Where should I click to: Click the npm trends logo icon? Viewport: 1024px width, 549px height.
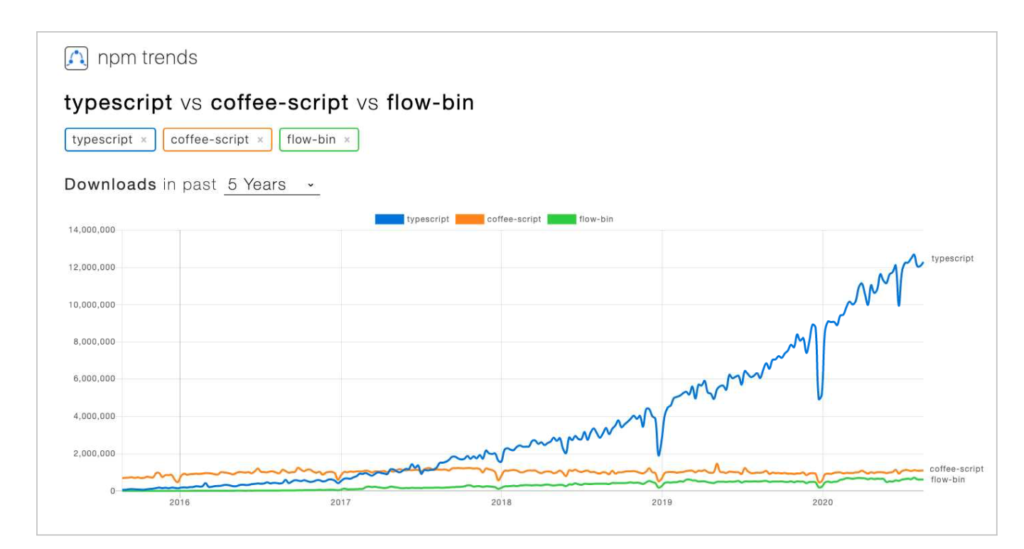pos(76,58)
